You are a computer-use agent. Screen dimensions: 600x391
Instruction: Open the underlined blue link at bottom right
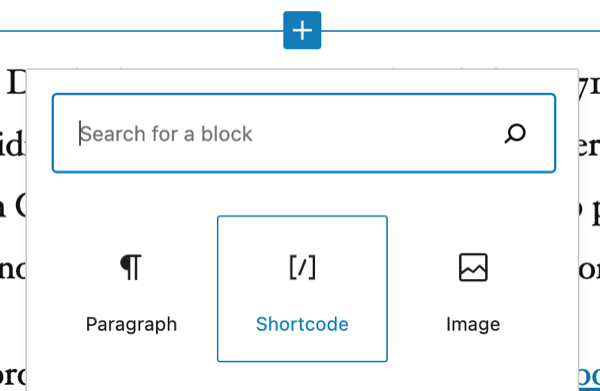click(589, 377)
